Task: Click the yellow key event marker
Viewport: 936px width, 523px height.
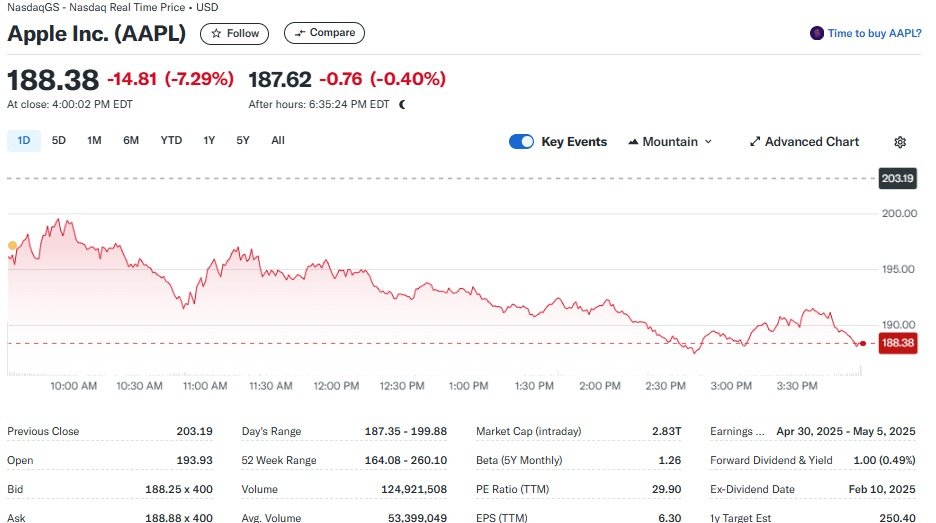Action: click(x=12, y=245)
